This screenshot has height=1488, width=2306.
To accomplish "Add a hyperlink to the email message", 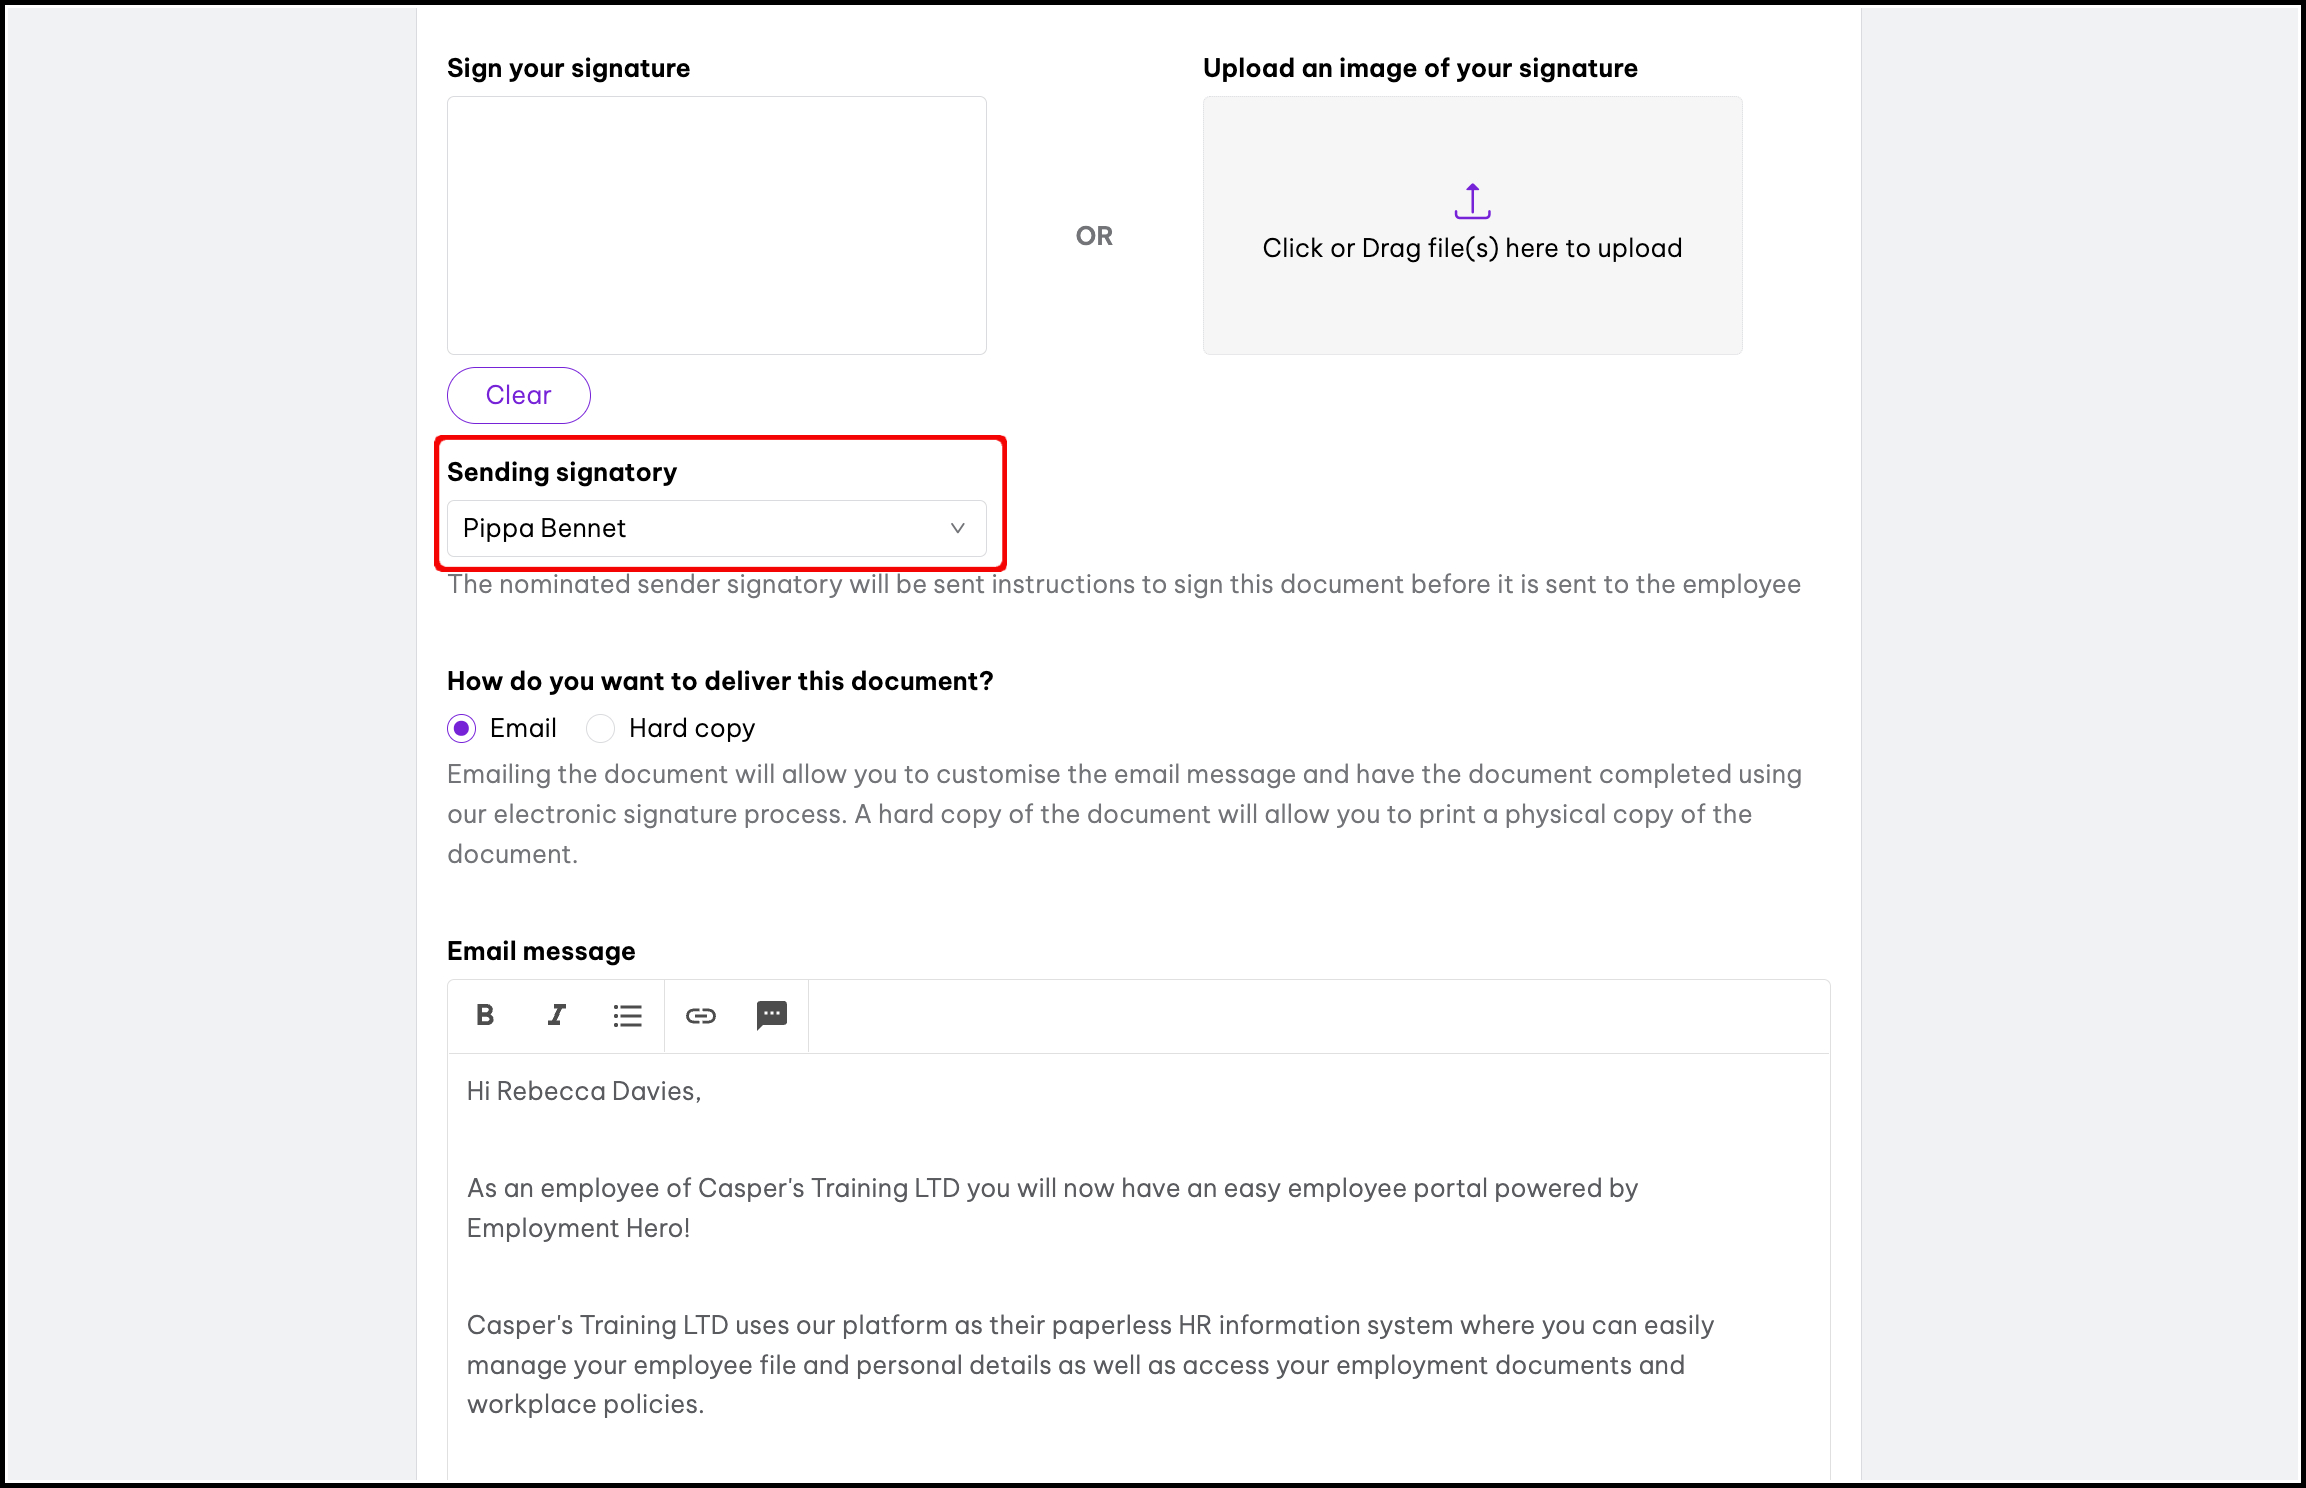I will coord(700,1015).
